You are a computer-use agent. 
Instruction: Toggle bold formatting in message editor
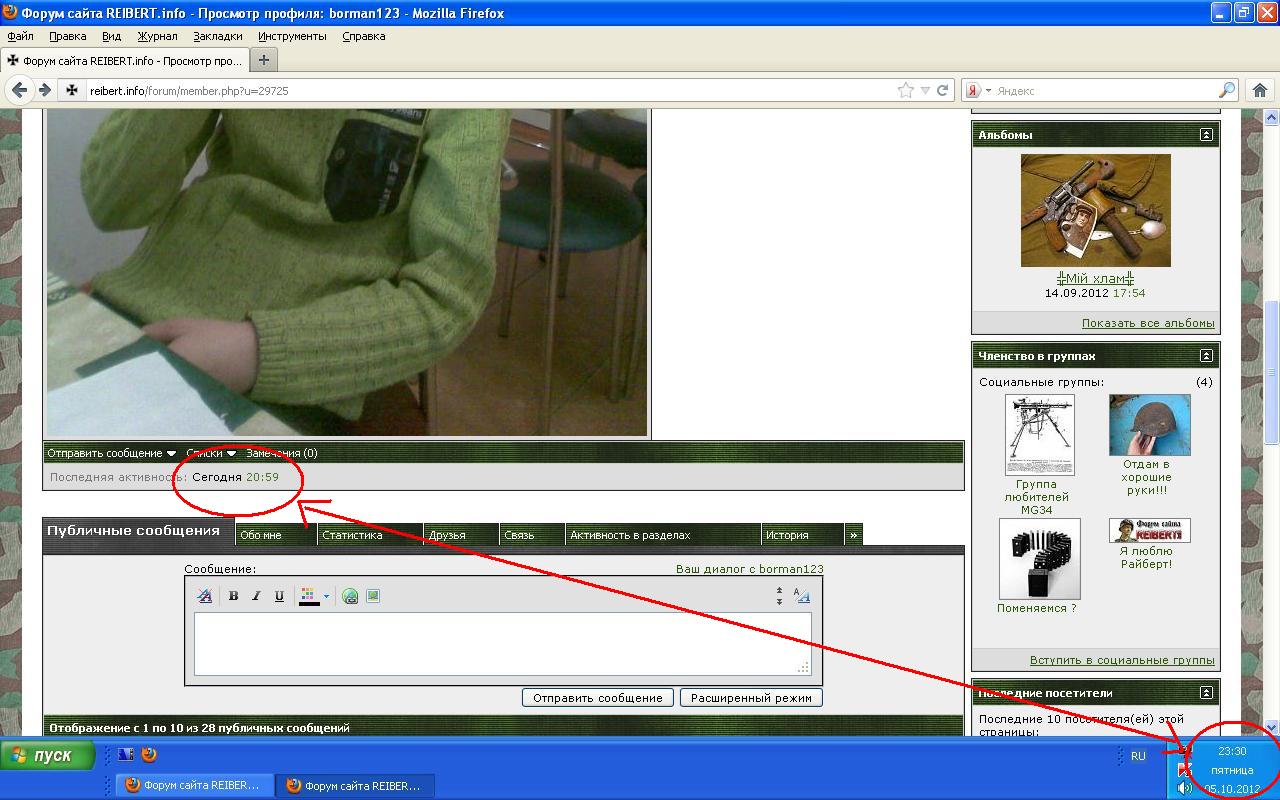(233, 596)
